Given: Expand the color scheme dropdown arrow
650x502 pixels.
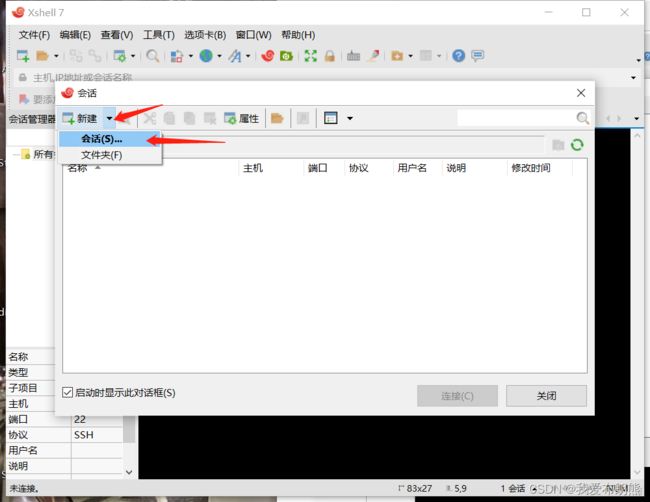Looking at the screenshot, I should point(191,56).
